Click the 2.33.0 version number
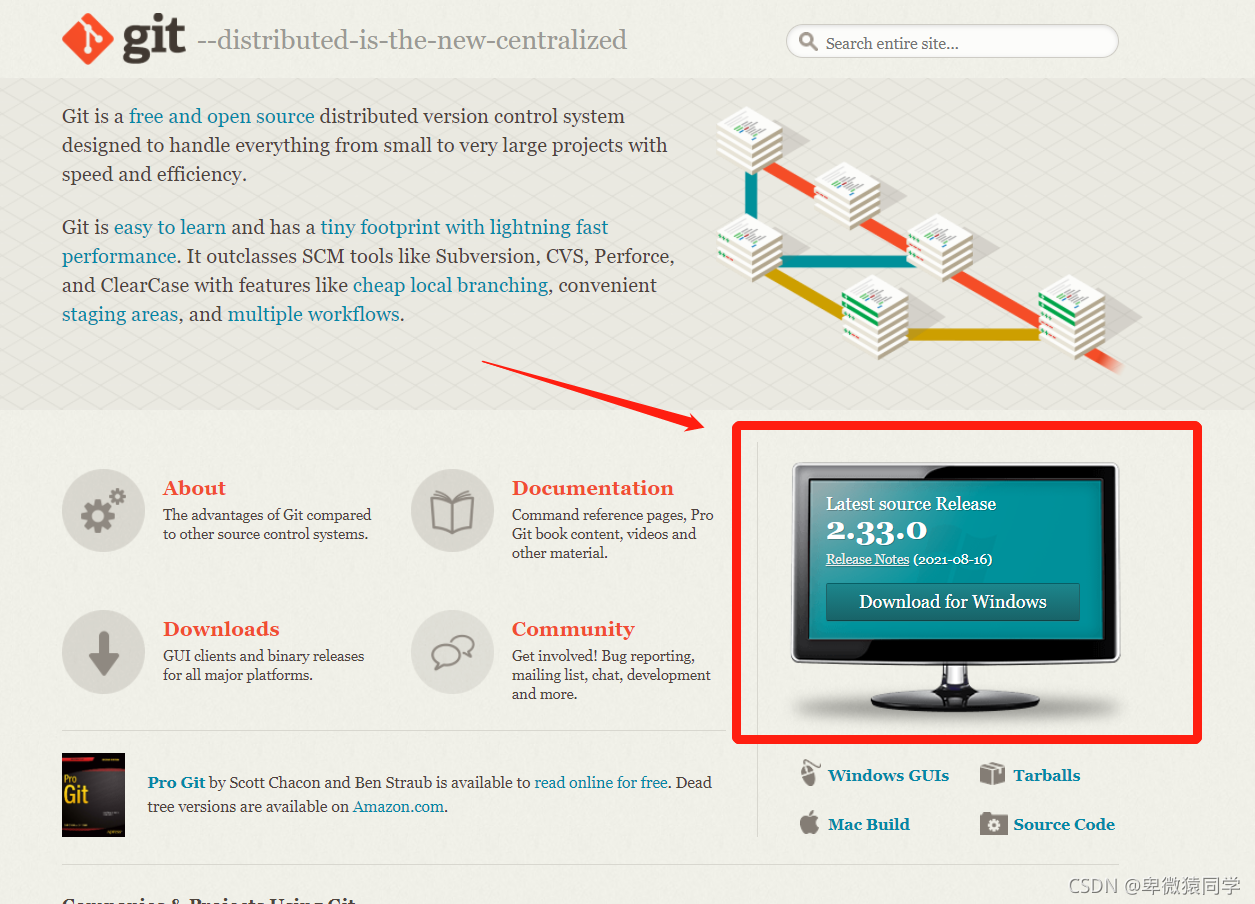The image size is (1255, 904). pos(876,531)
